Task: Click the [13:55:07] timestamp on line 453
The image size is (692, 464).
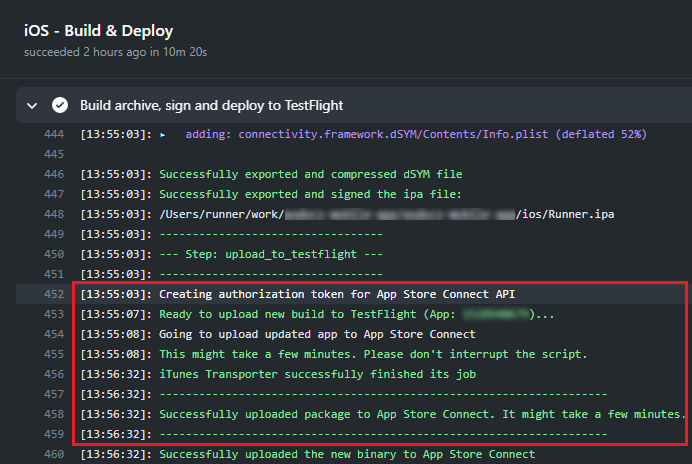Action: coord(116,314)
